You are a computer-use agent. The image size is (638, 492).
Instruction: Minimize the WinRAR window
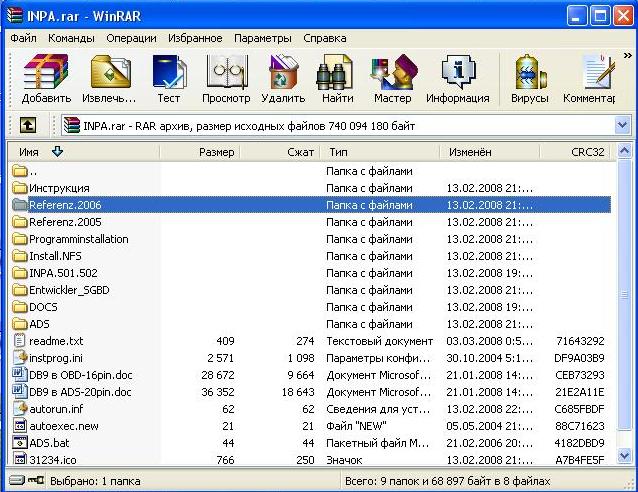(x=577, y=16)
